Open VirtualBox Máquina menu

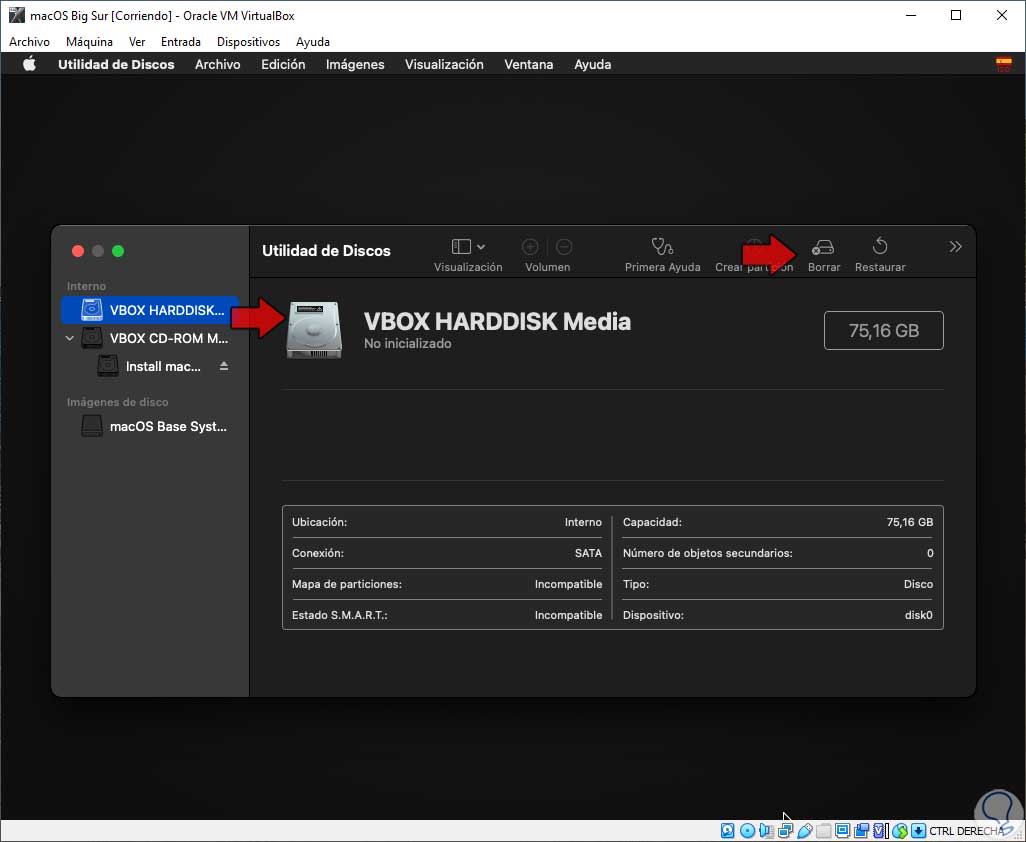(89, 42)
